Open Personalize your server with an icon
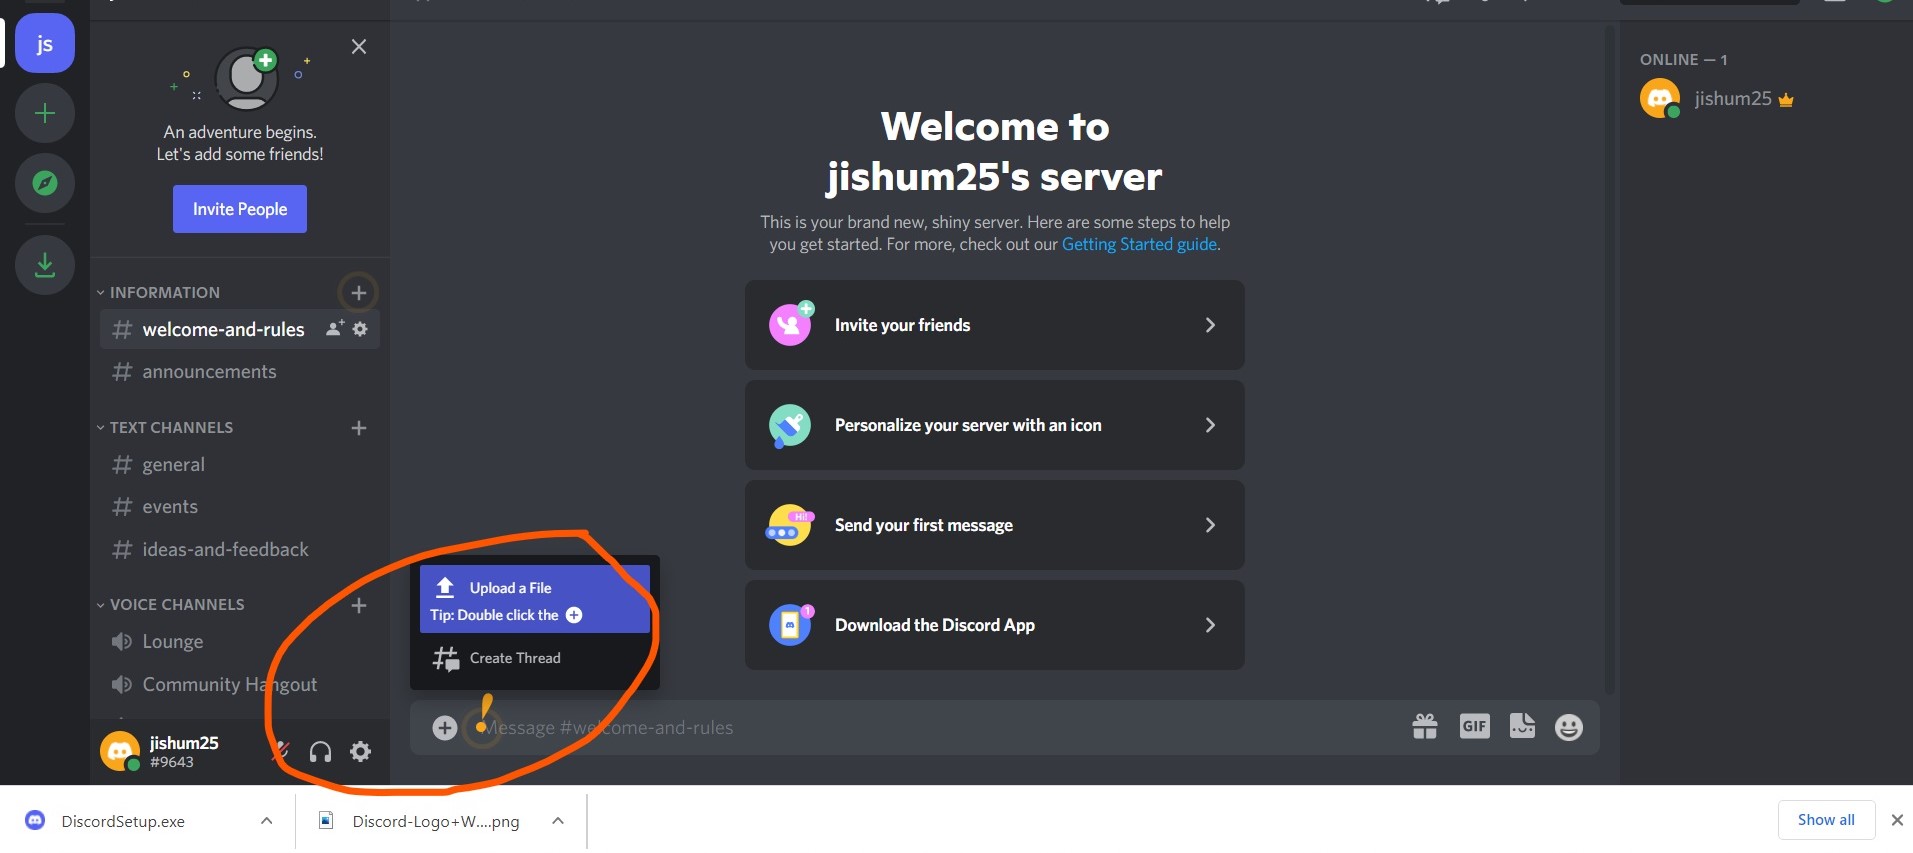The height and width of the screenshot is (853, 1913). (995, 425)
